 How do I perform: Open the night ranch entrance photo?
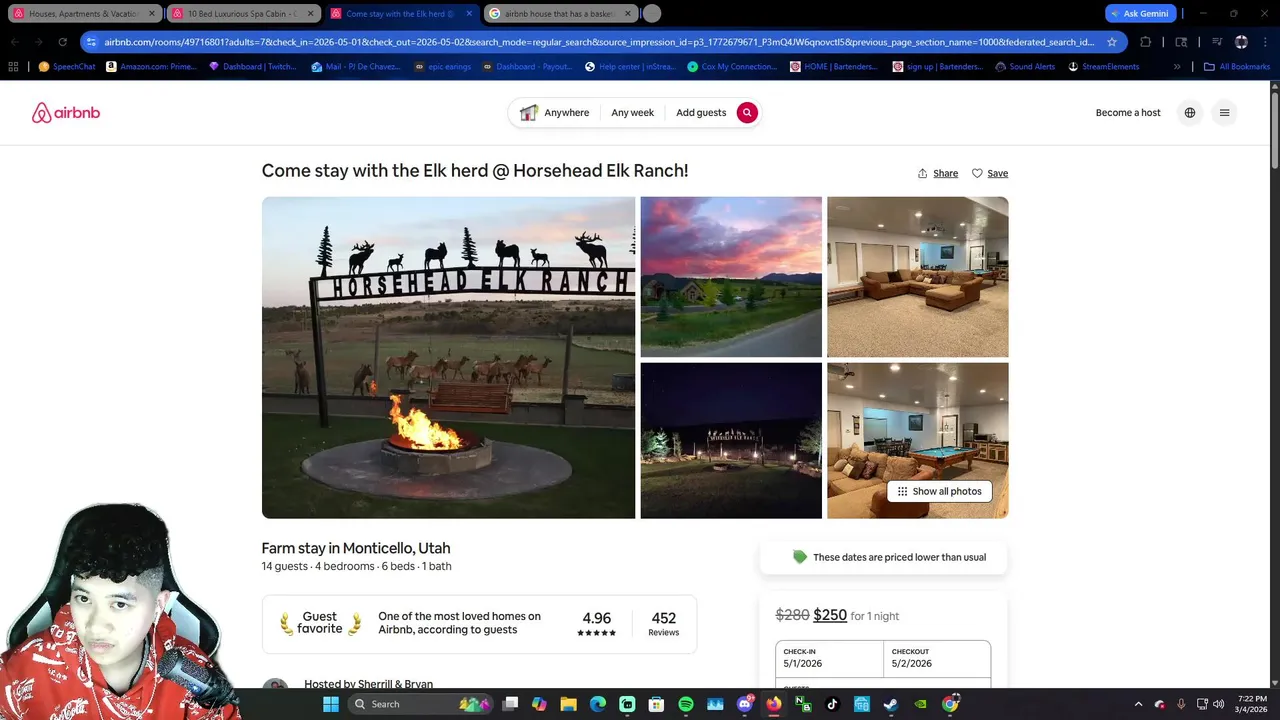click(731, 440)
